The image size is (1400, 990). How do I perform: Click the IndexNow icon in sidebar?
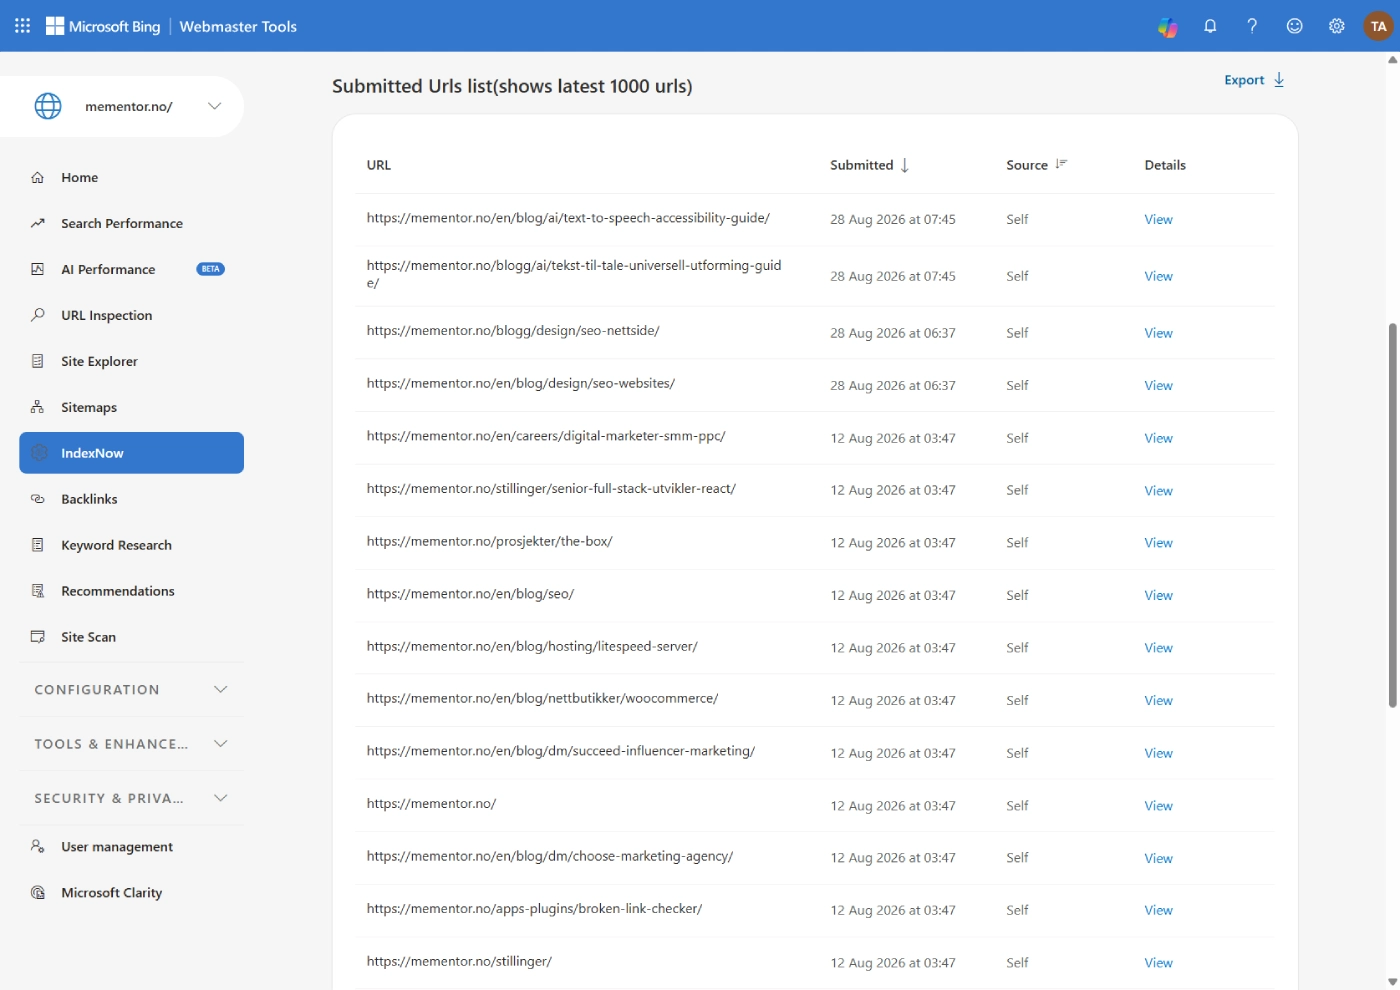click(39, 453)
